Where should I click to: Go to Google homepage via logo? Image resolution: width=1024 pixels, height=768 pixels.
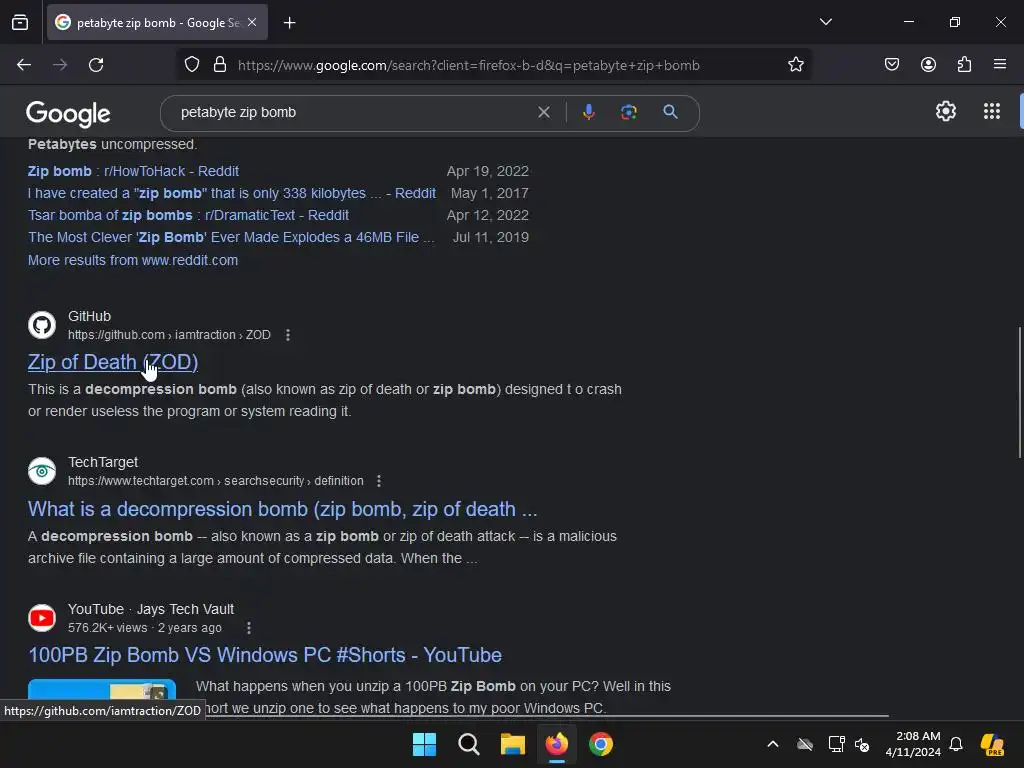[68, 114]
